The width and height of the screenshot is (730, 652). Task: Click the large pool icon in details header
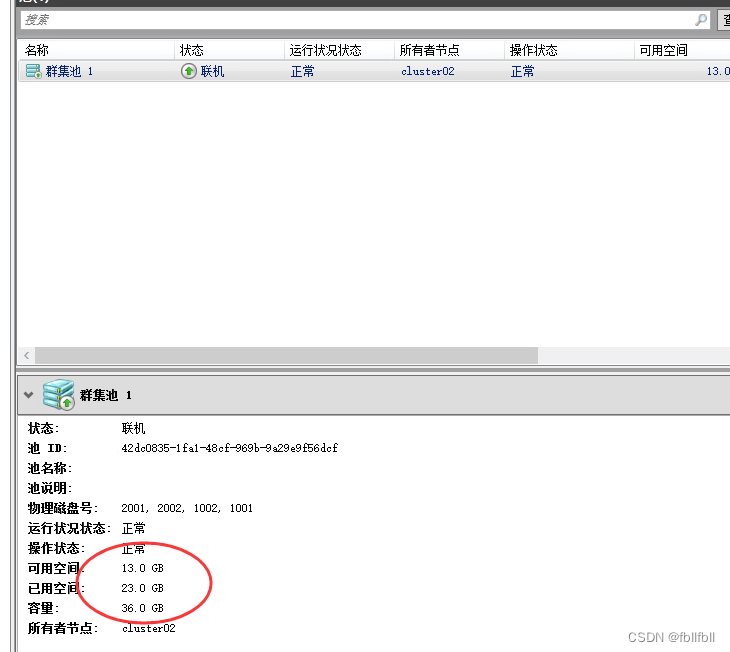click(59, 395)
